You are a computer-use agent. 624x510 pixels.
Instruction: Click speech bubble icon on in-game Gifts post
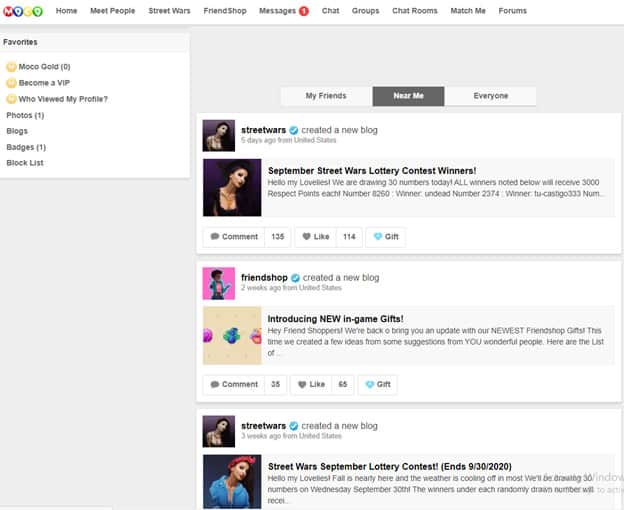(x=214, y=384)
